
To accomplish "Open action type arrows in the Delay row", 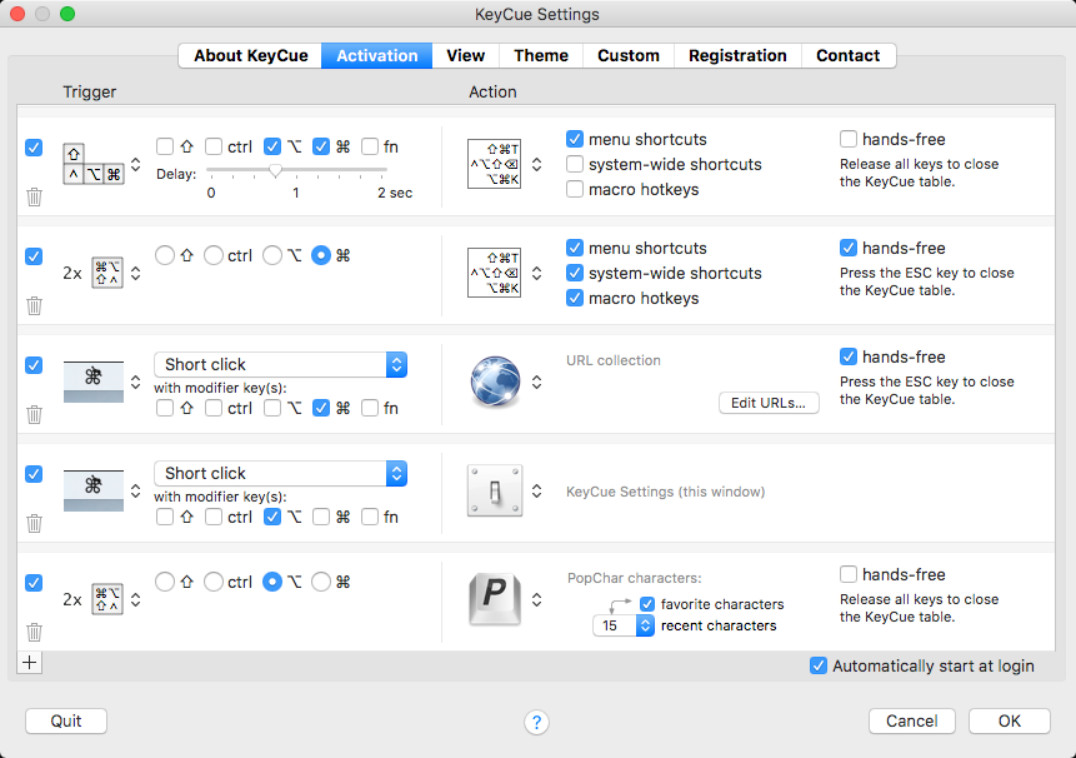I will (x=537, y=165).
